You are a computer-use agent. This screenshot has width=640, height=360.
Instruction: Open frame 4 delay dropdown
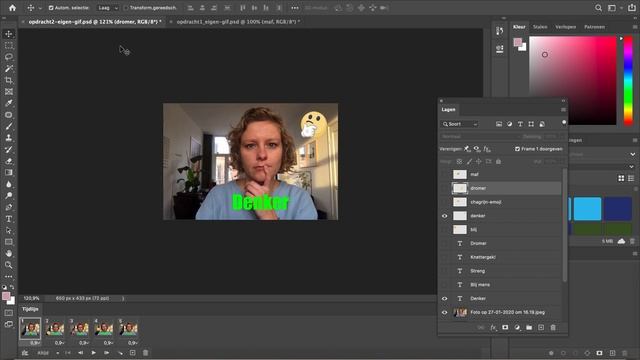pyautogui.click(x=109, y=343)
